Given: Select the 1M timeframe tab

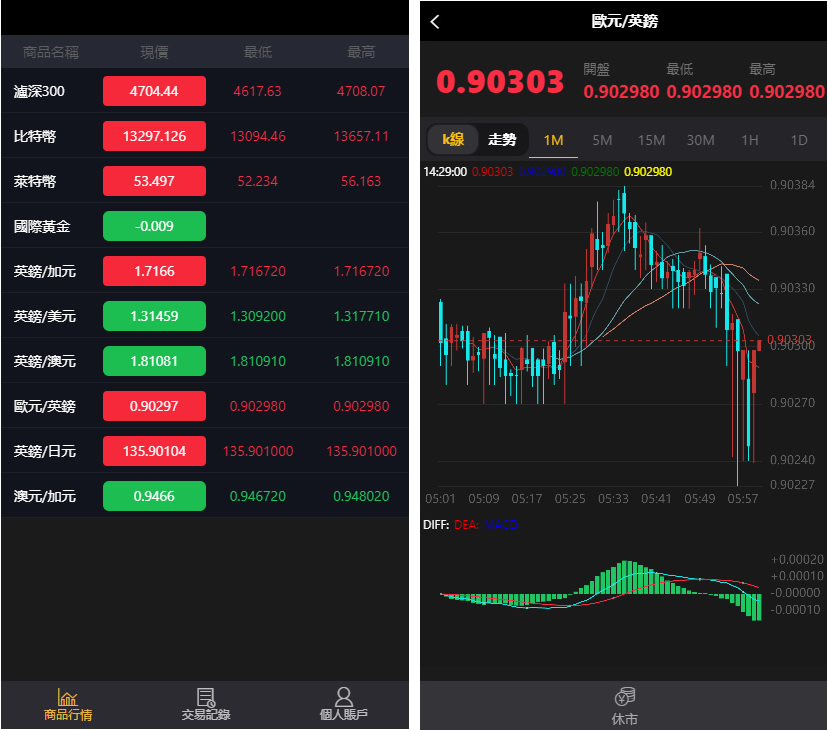Looking at the screenshot, I should pos(554,140).
